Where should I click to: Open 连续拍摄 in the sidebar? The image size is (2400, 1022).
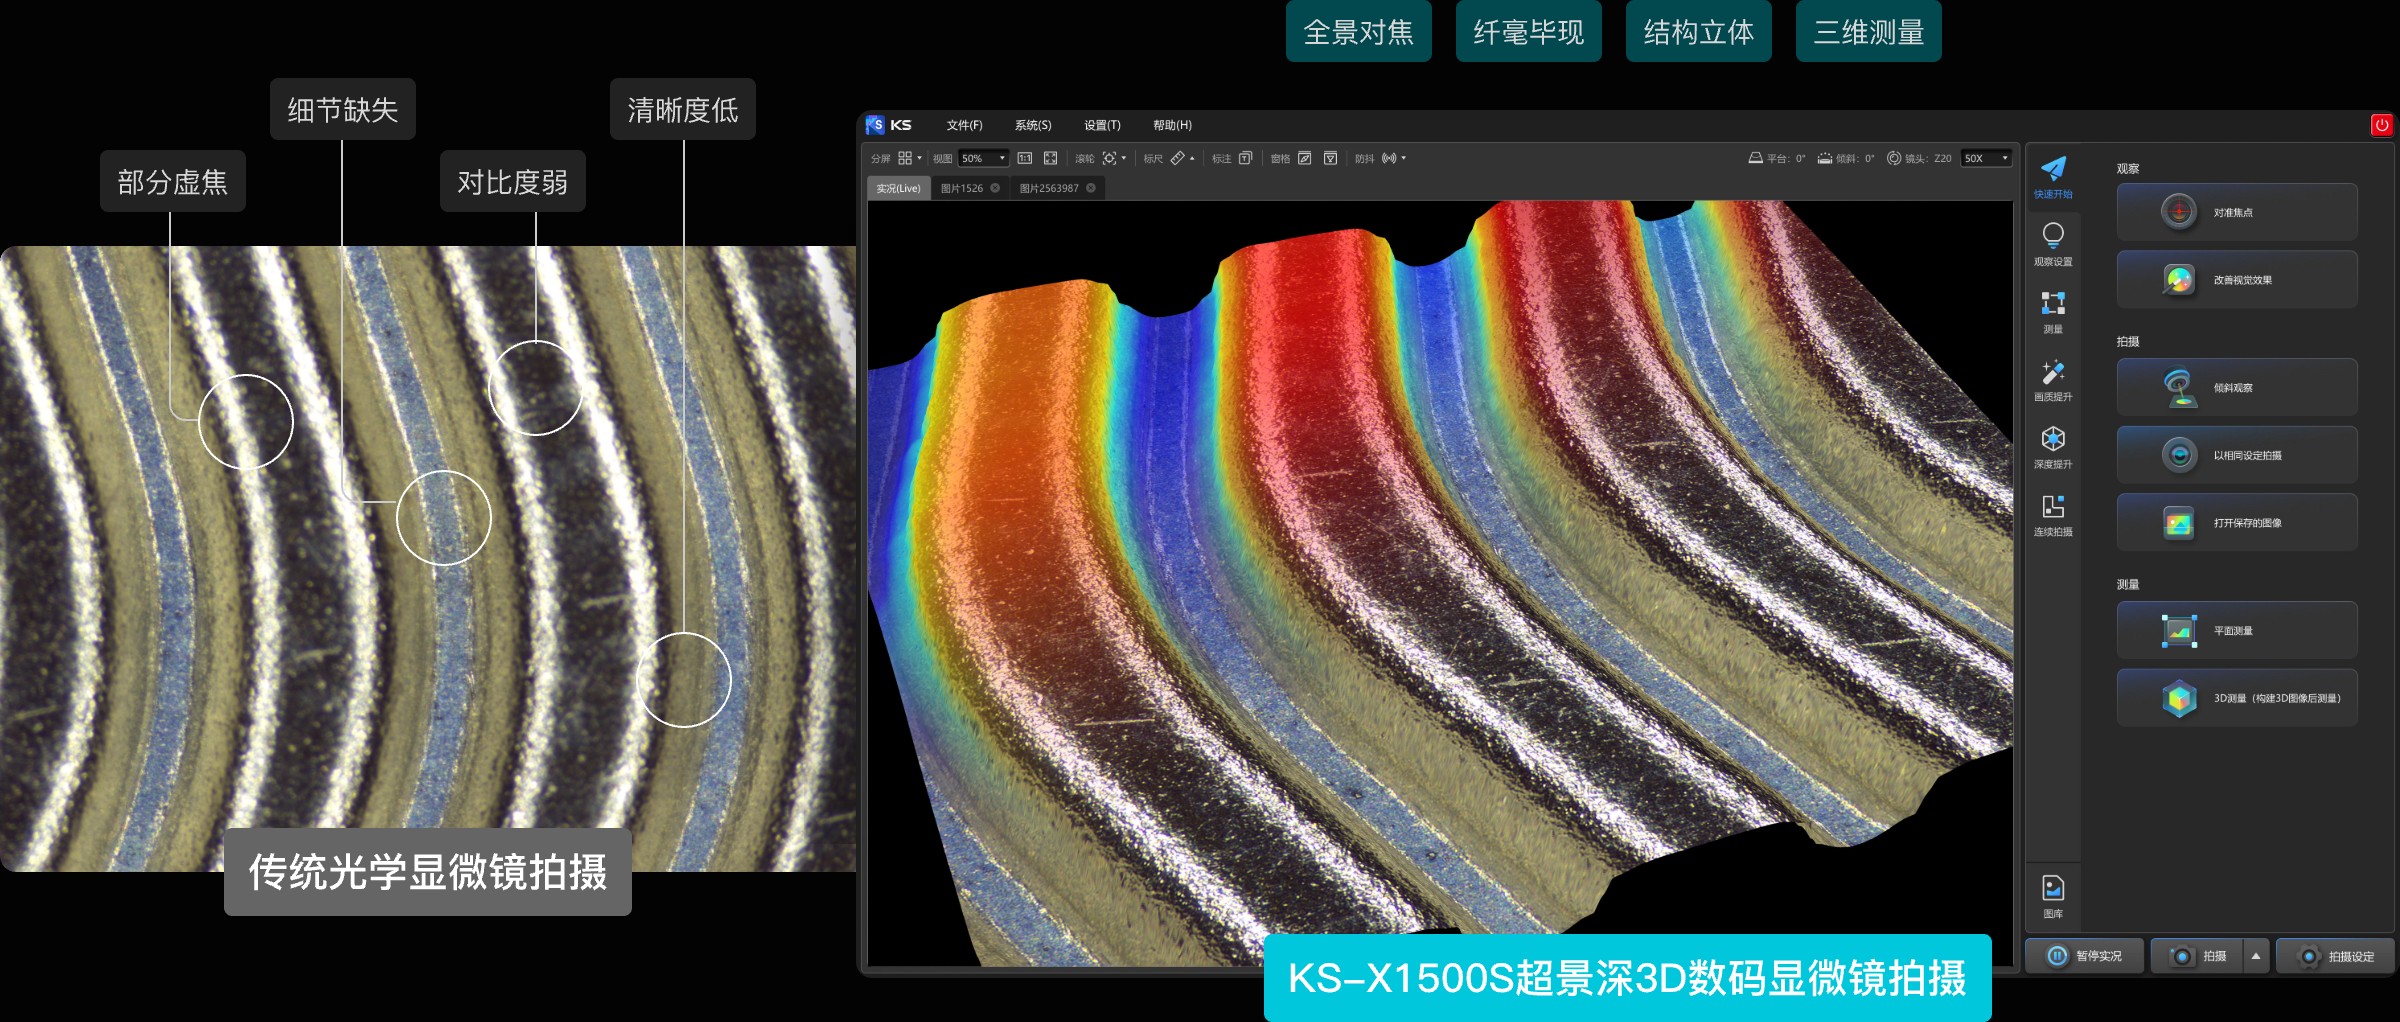[x=2053, y=515]
